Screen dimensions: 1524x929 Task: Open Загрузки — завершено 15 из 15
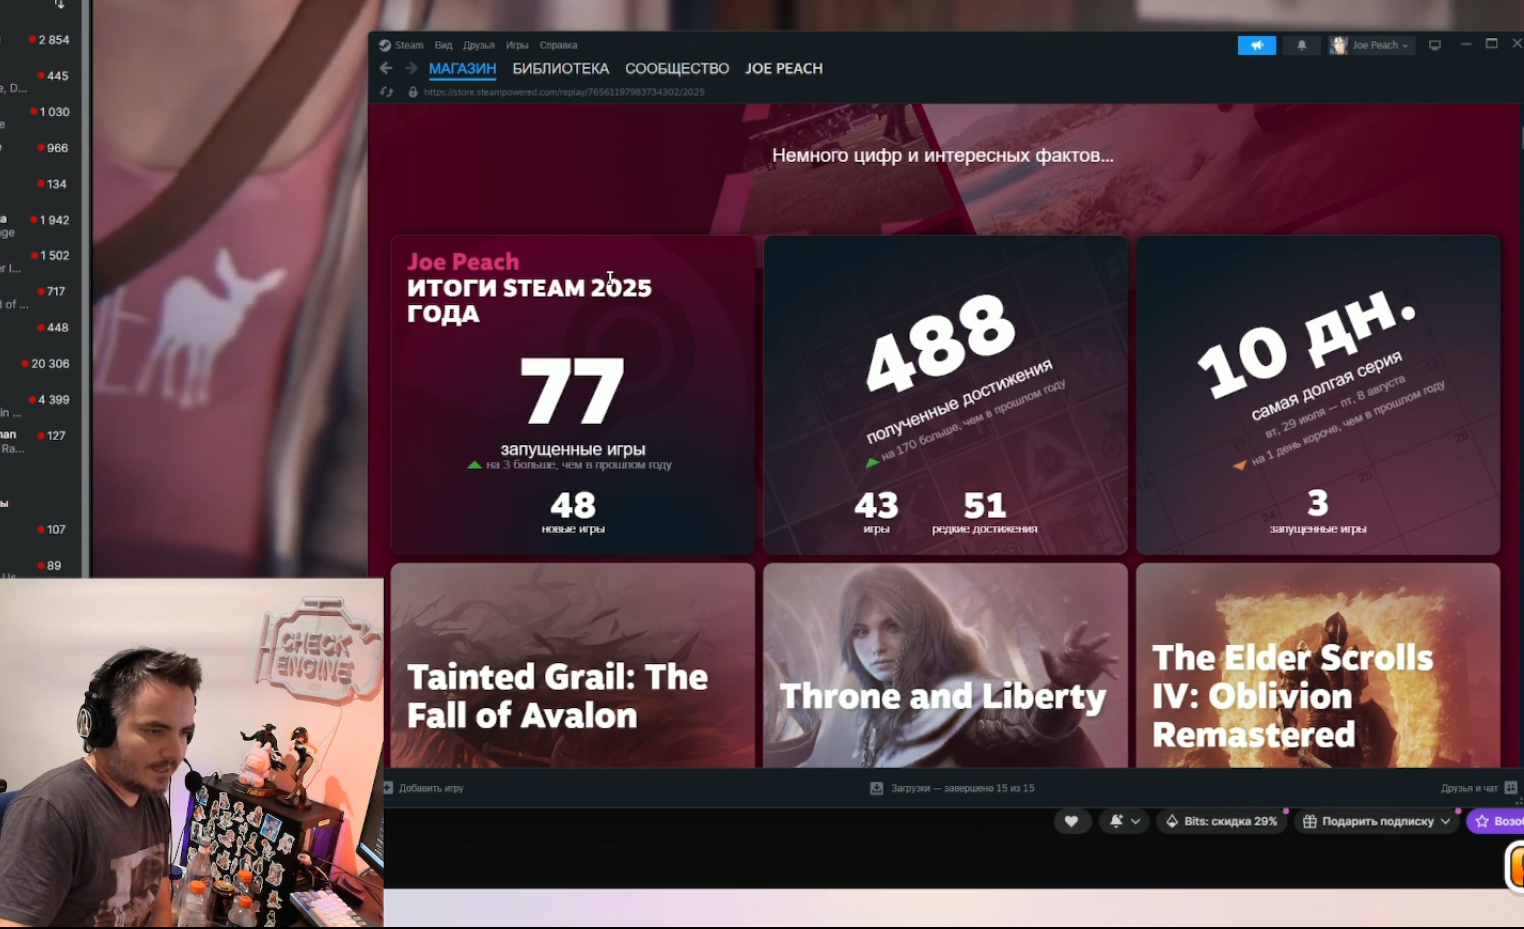click(x=962, y=788)
